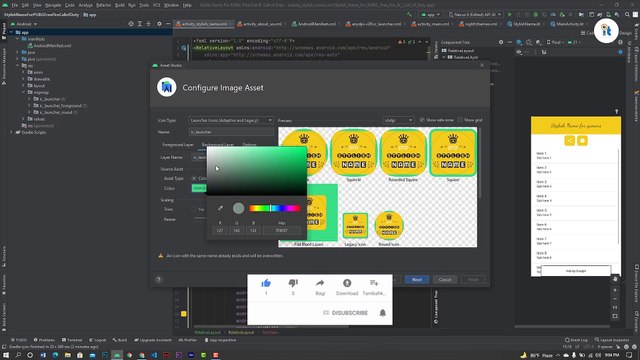
Task: Click Select Opened File target icon in project panel
Action: (x=131, y=24)
